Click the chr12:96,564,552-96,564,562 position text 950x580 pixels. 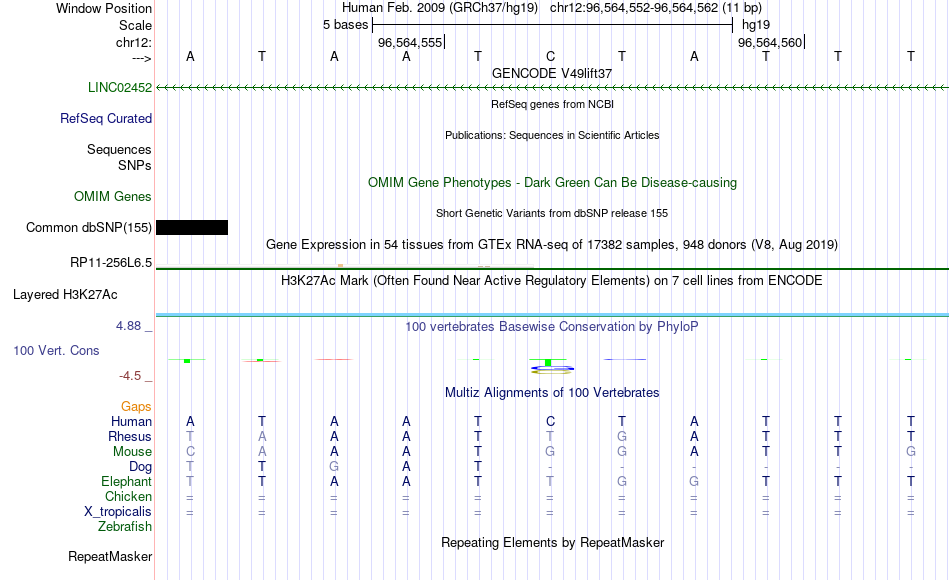[634, 8]
